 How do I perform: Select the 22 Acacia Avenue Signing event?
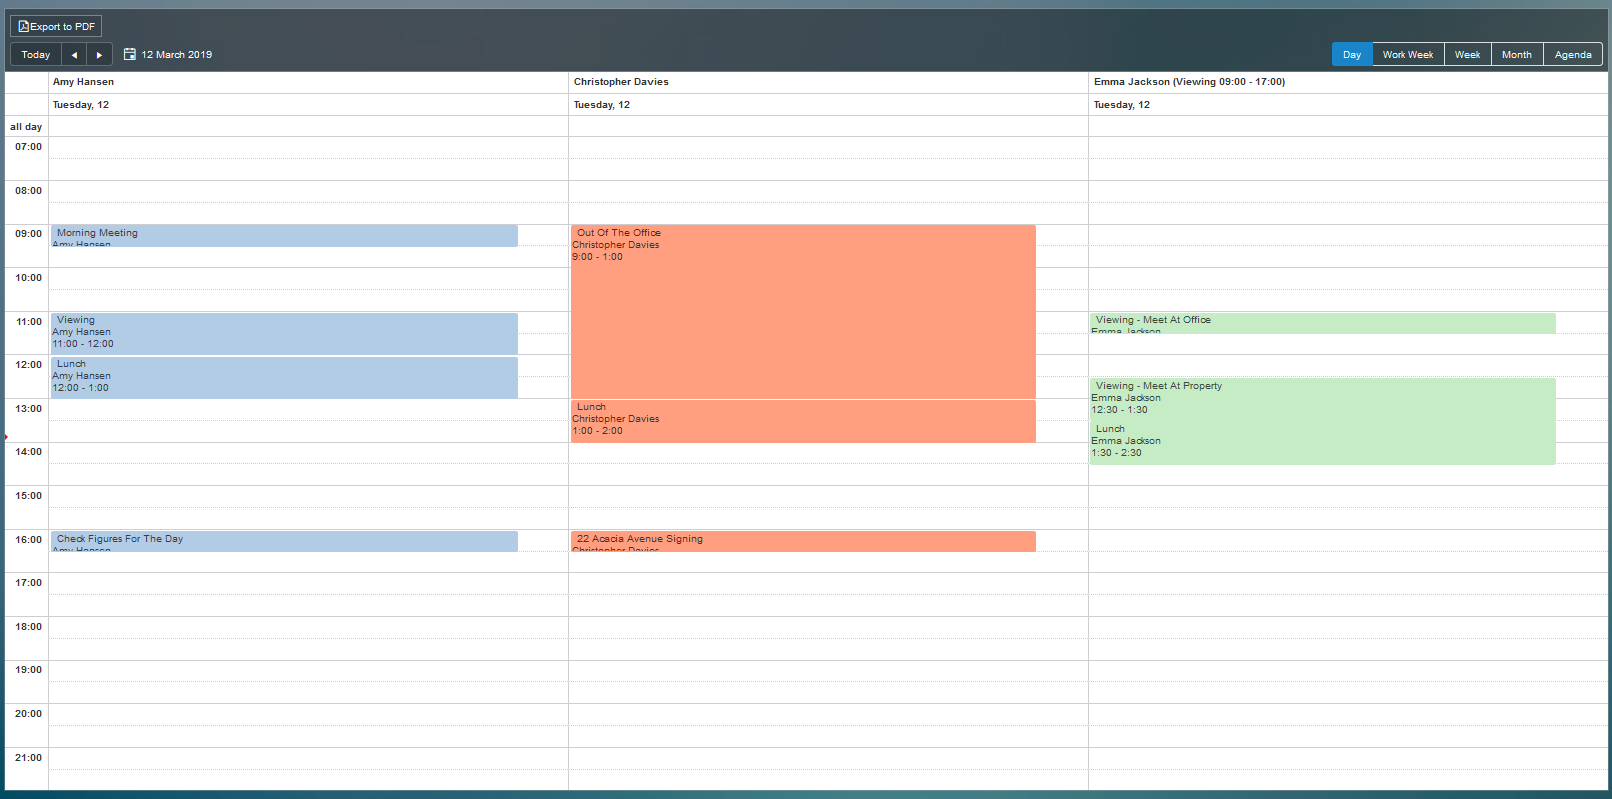tap(803, 541)
